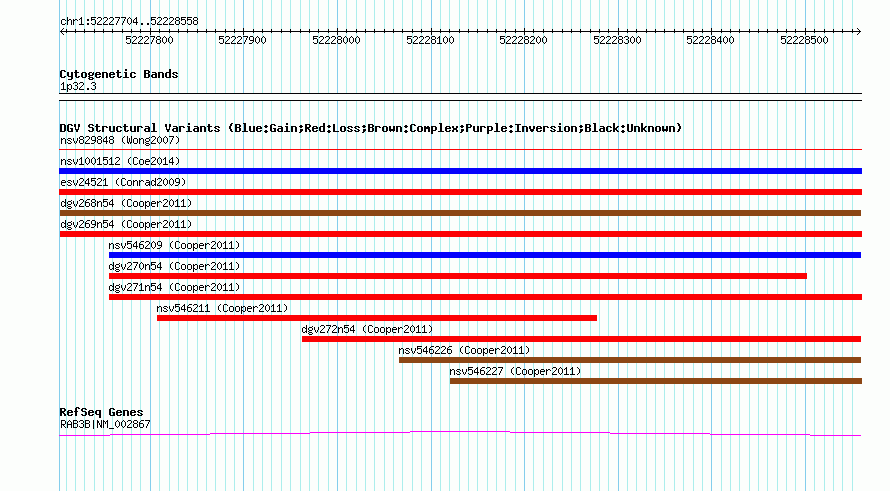This screenshot has height=491, width=890.
Task: Select the red nsv546211 loss bar
Action: point(377,318)
